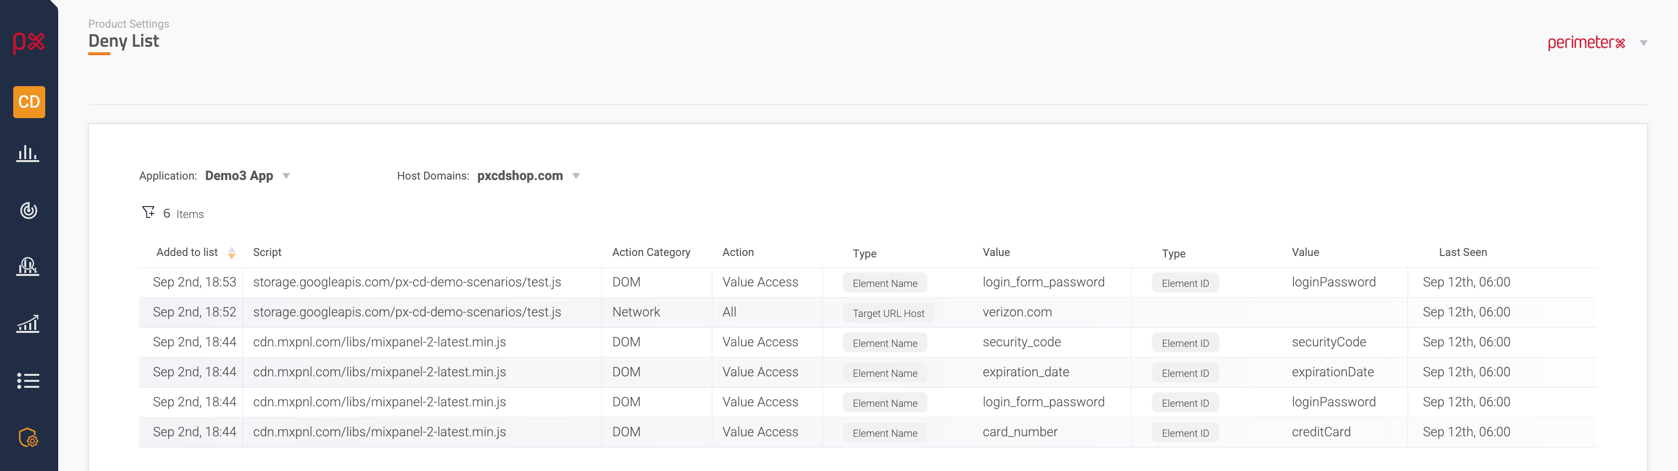Open the orange CD product badge
The width and height of the screenshot is (1678, 471).
pos(29,102)
